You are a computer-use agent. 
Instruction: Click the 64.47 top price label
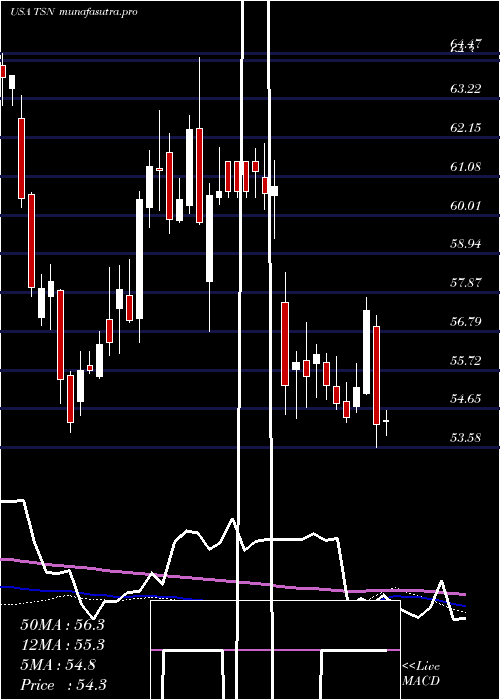coord(466,44)
